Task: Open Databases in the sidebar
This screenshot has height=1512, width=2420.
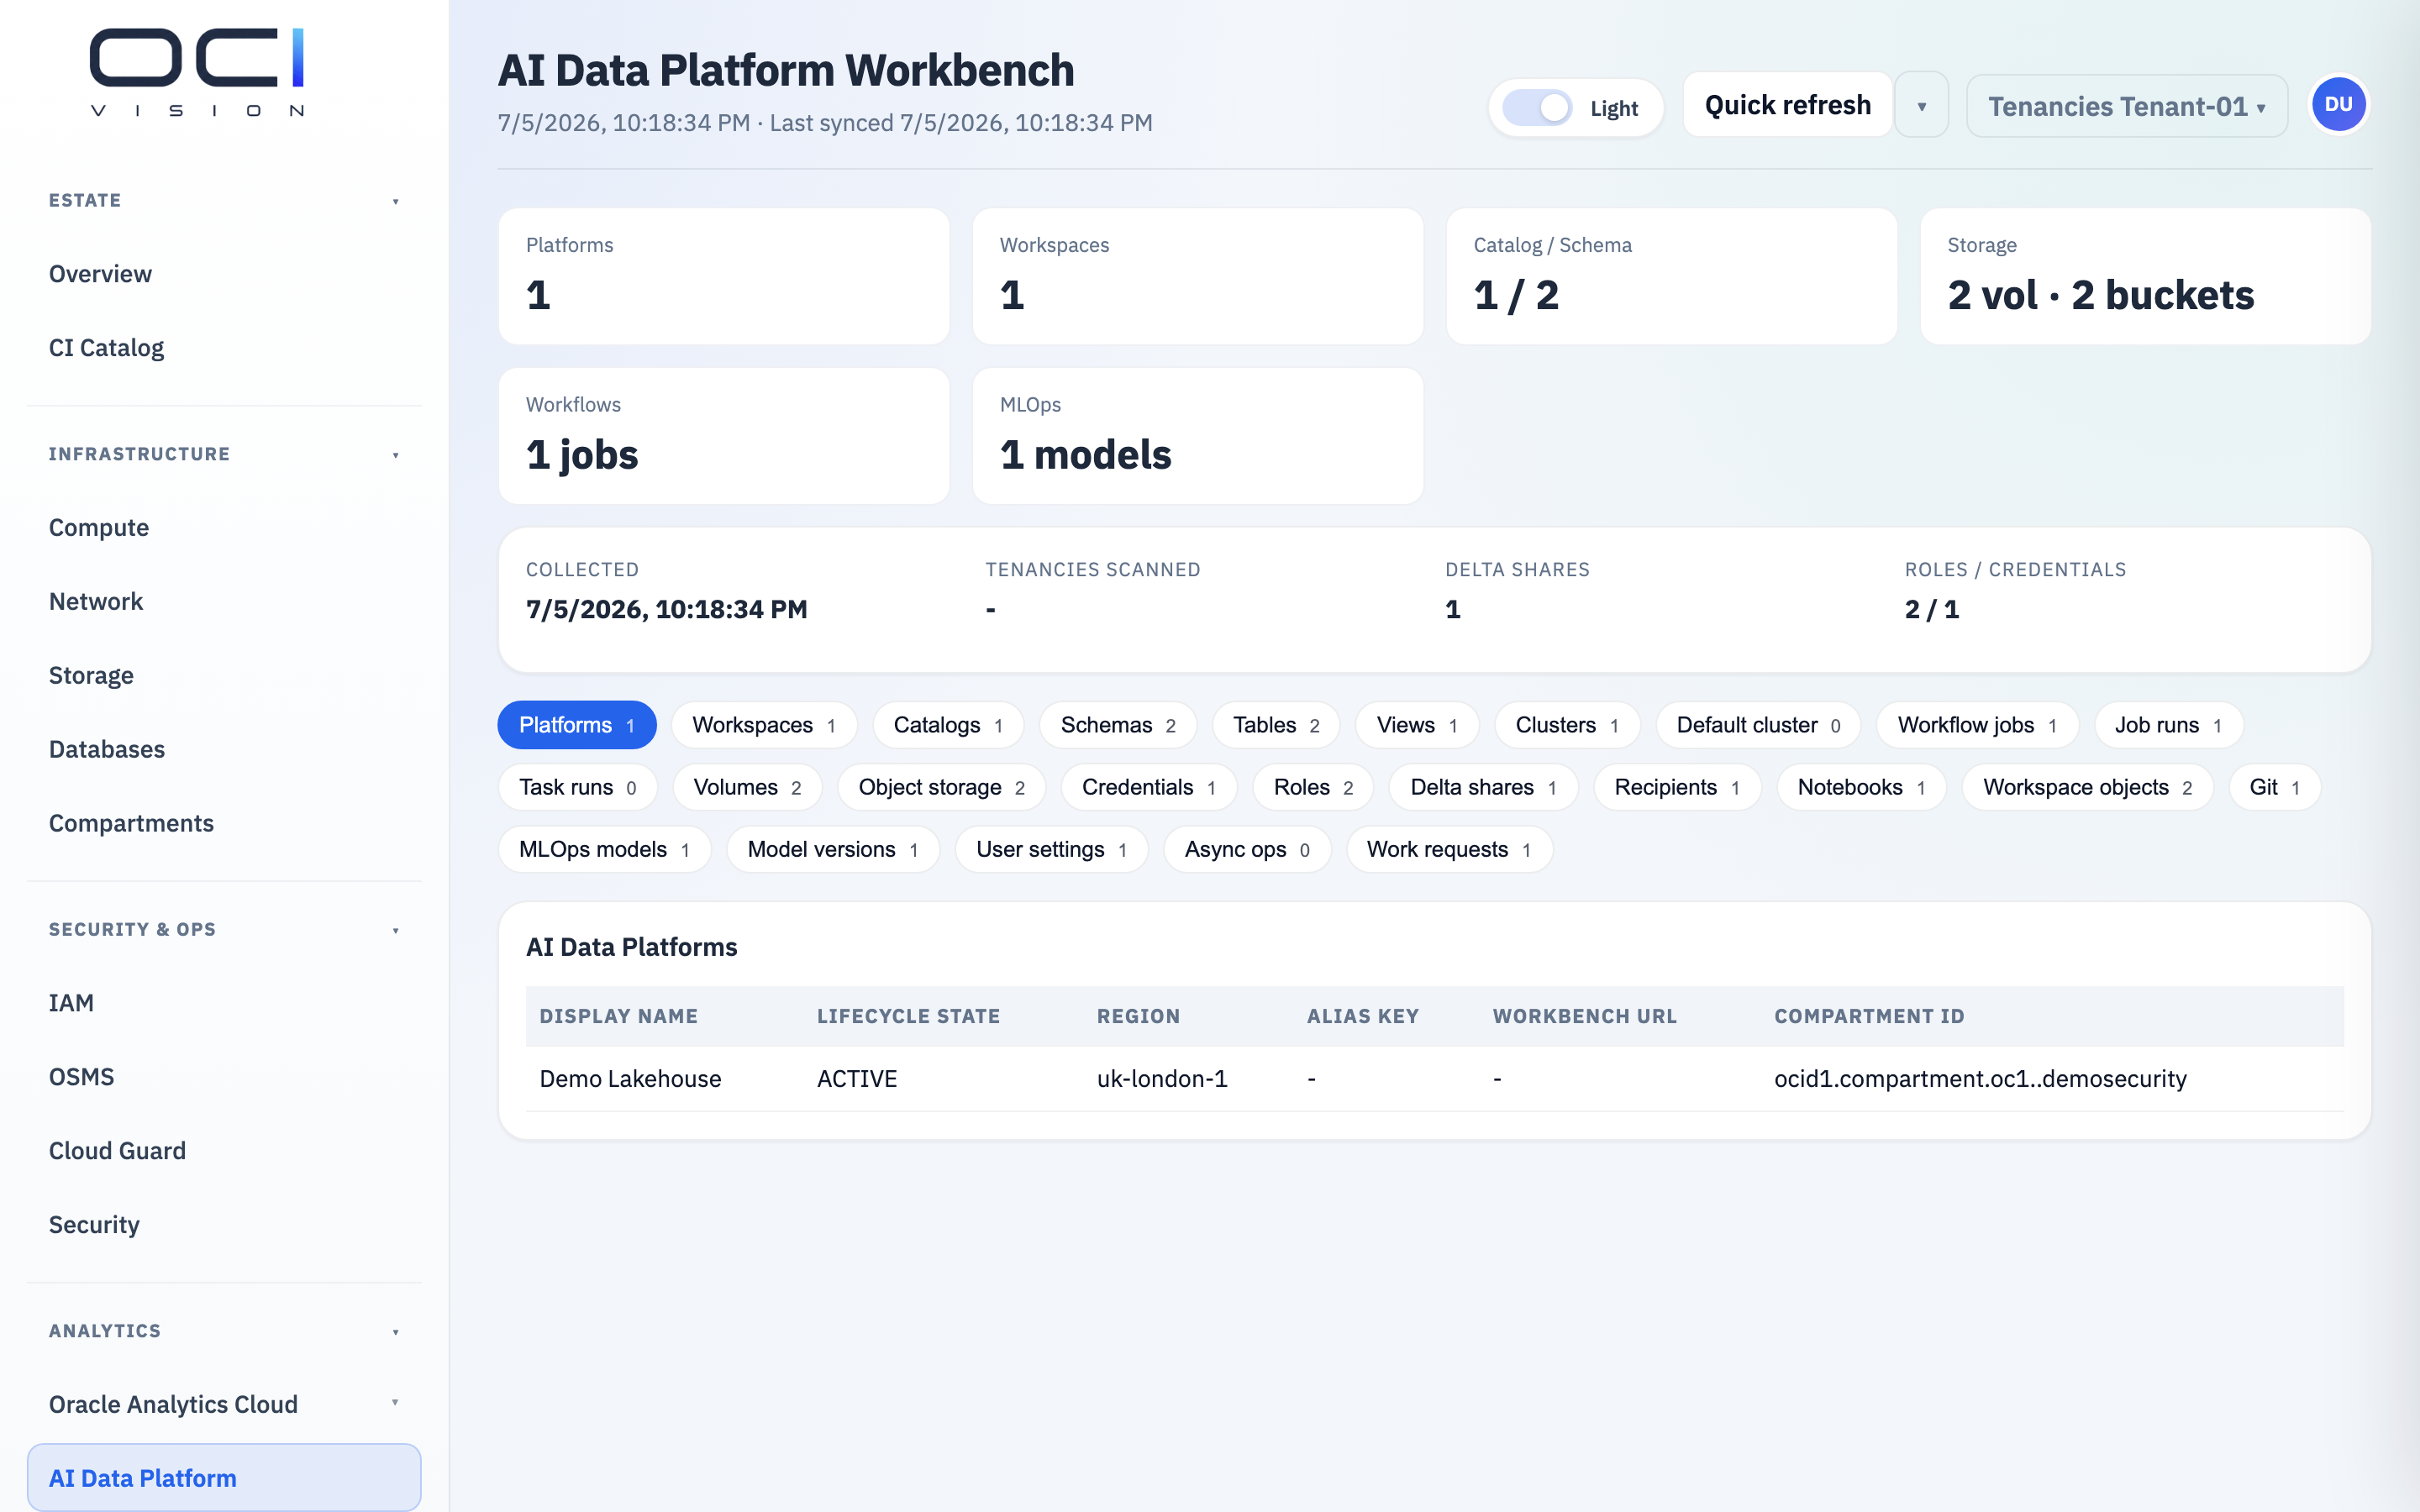Action: click(x=224, y=750)
